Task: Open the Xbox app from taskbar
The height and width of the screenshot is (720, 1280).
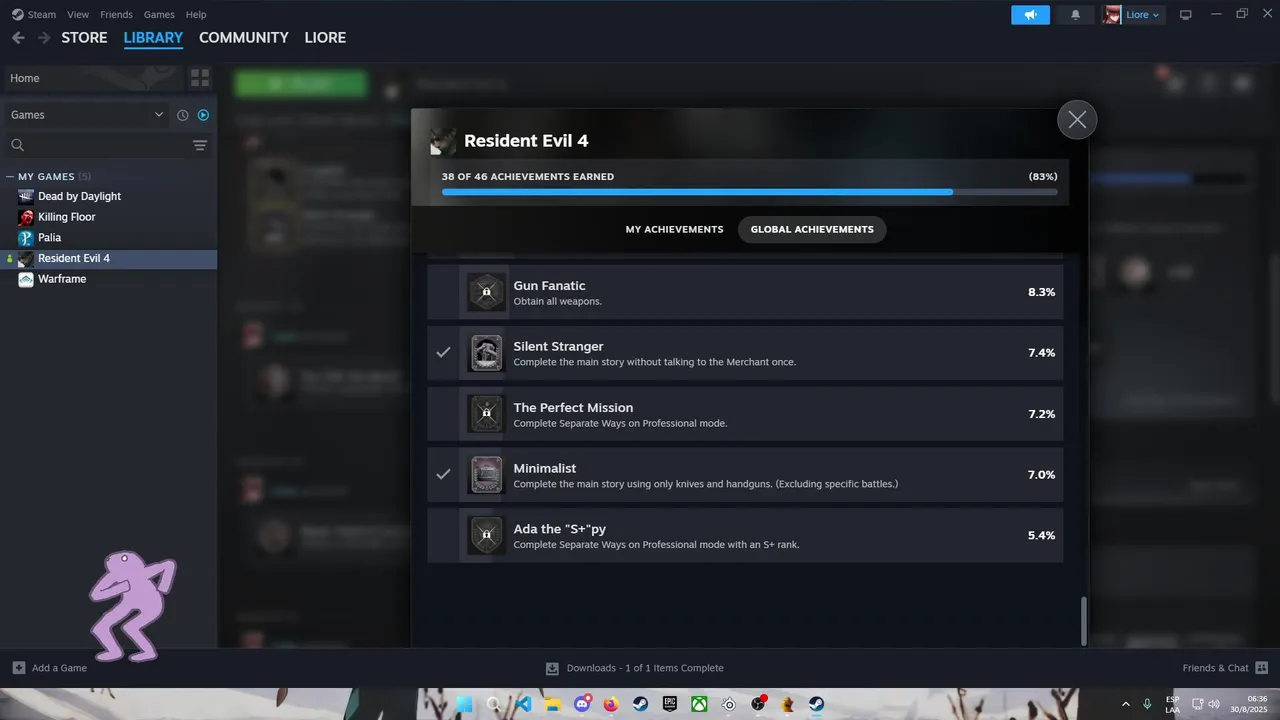Action: click(x=699, y=704)
